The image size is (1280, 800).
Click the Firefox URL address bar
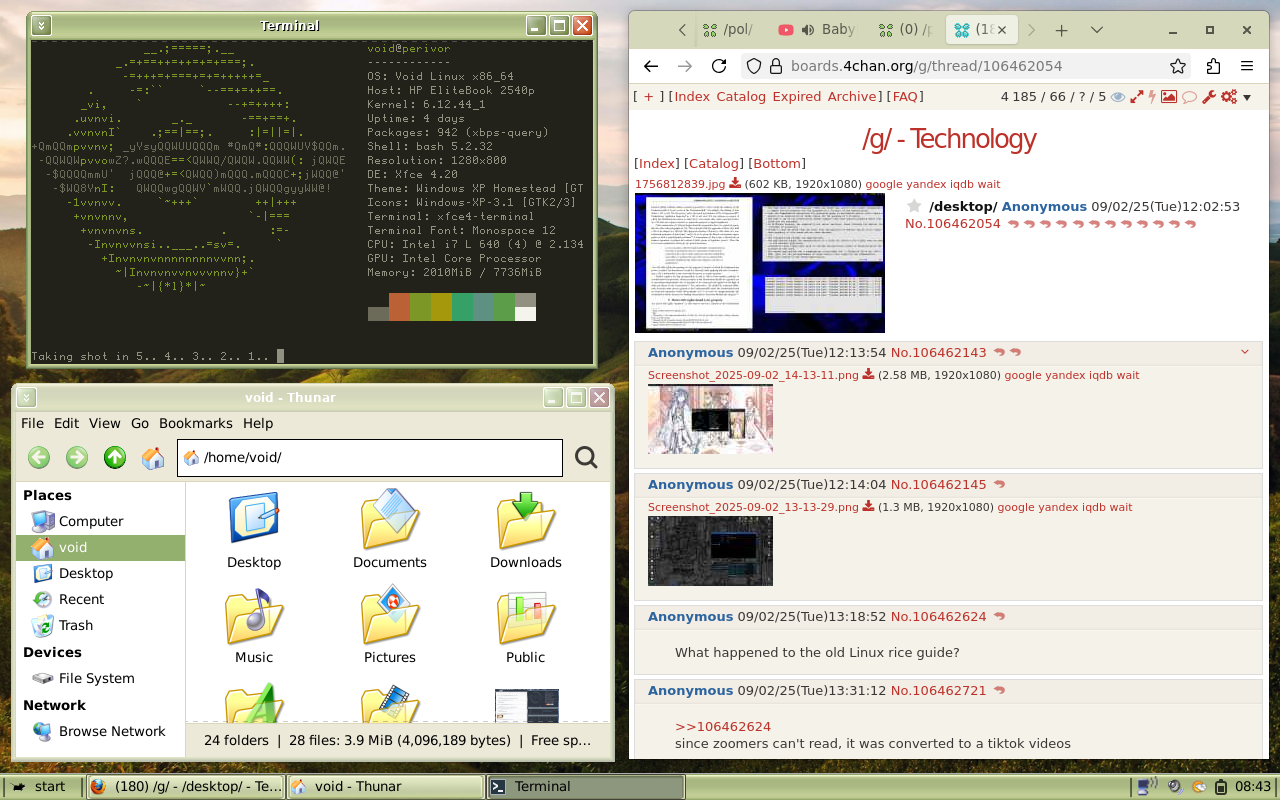(966, 66)
